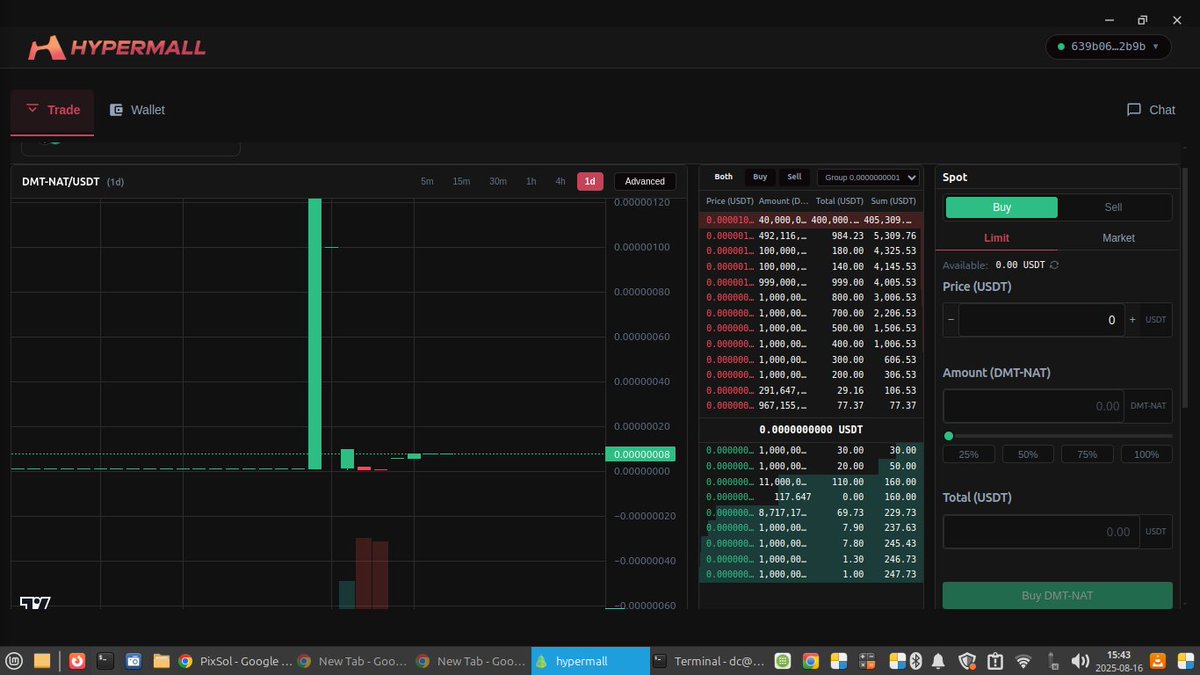Image resolution: width=1200 pixels, height=675 pixels.
Task: Open the file manager folder icon
Action: pyautogui.click(x=161, y=661)
